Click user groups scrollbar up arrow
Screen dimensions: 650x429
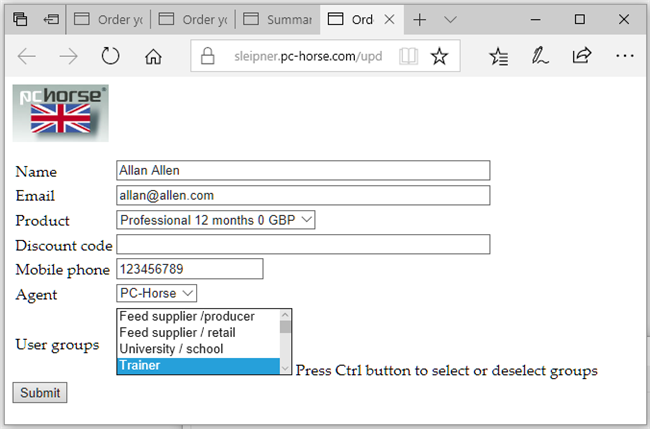pyautogui.click(x=285, y=315)
